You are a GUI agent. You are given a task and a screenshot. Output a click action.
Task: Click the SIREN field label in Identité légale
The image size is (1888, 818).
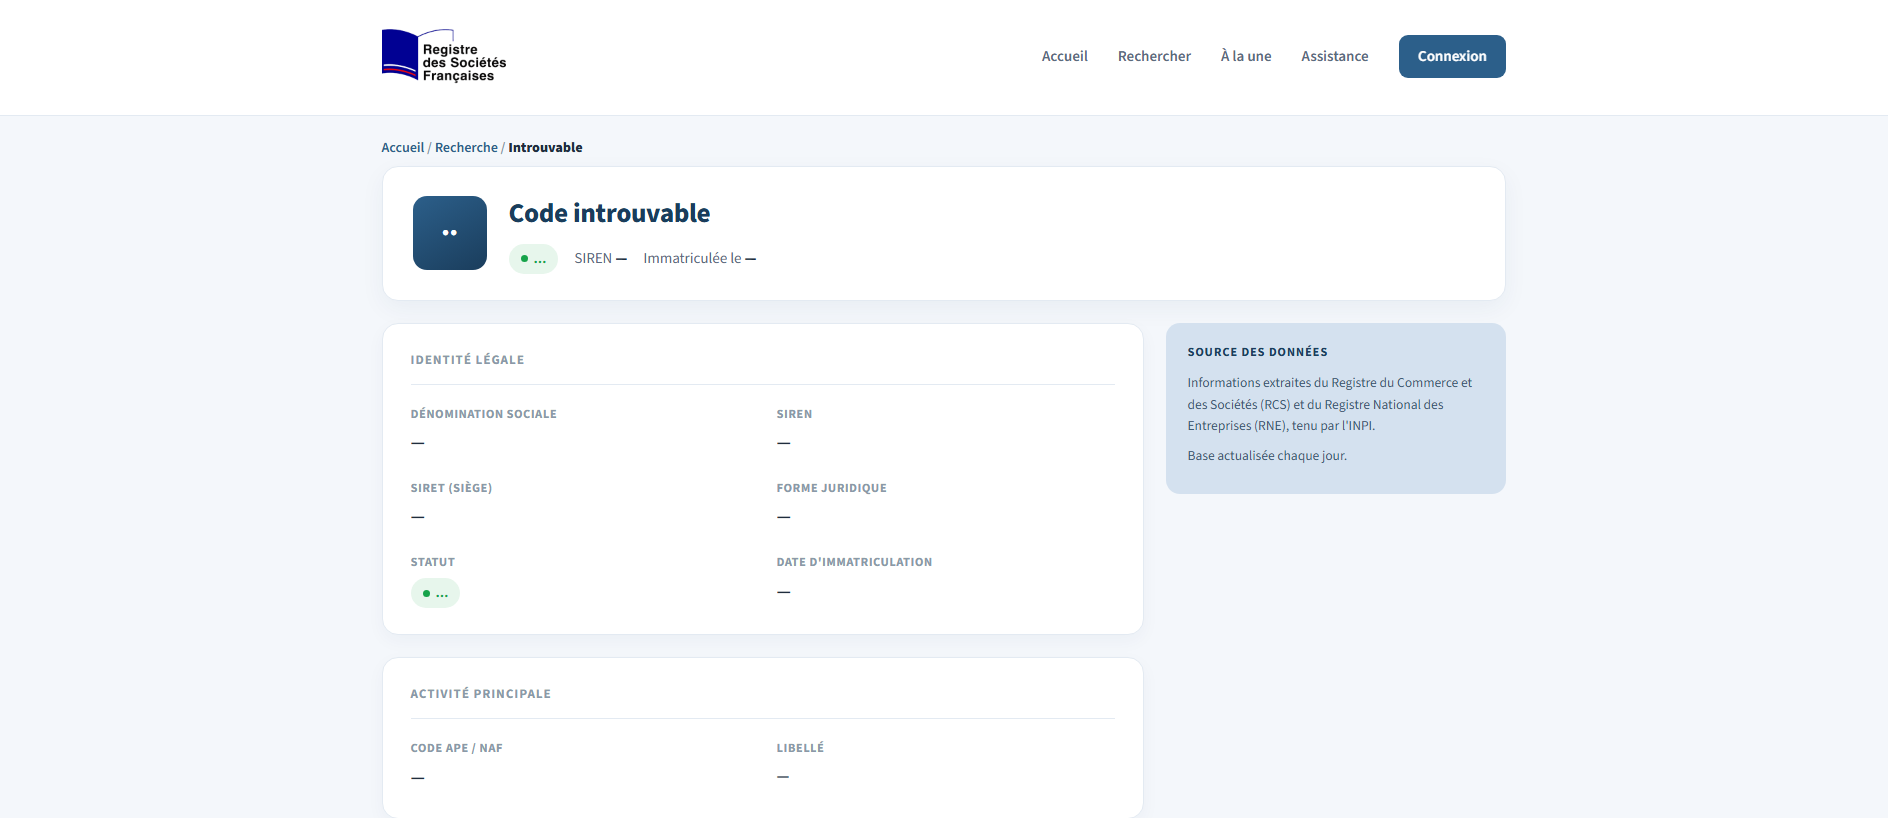(x=794, y=414)
